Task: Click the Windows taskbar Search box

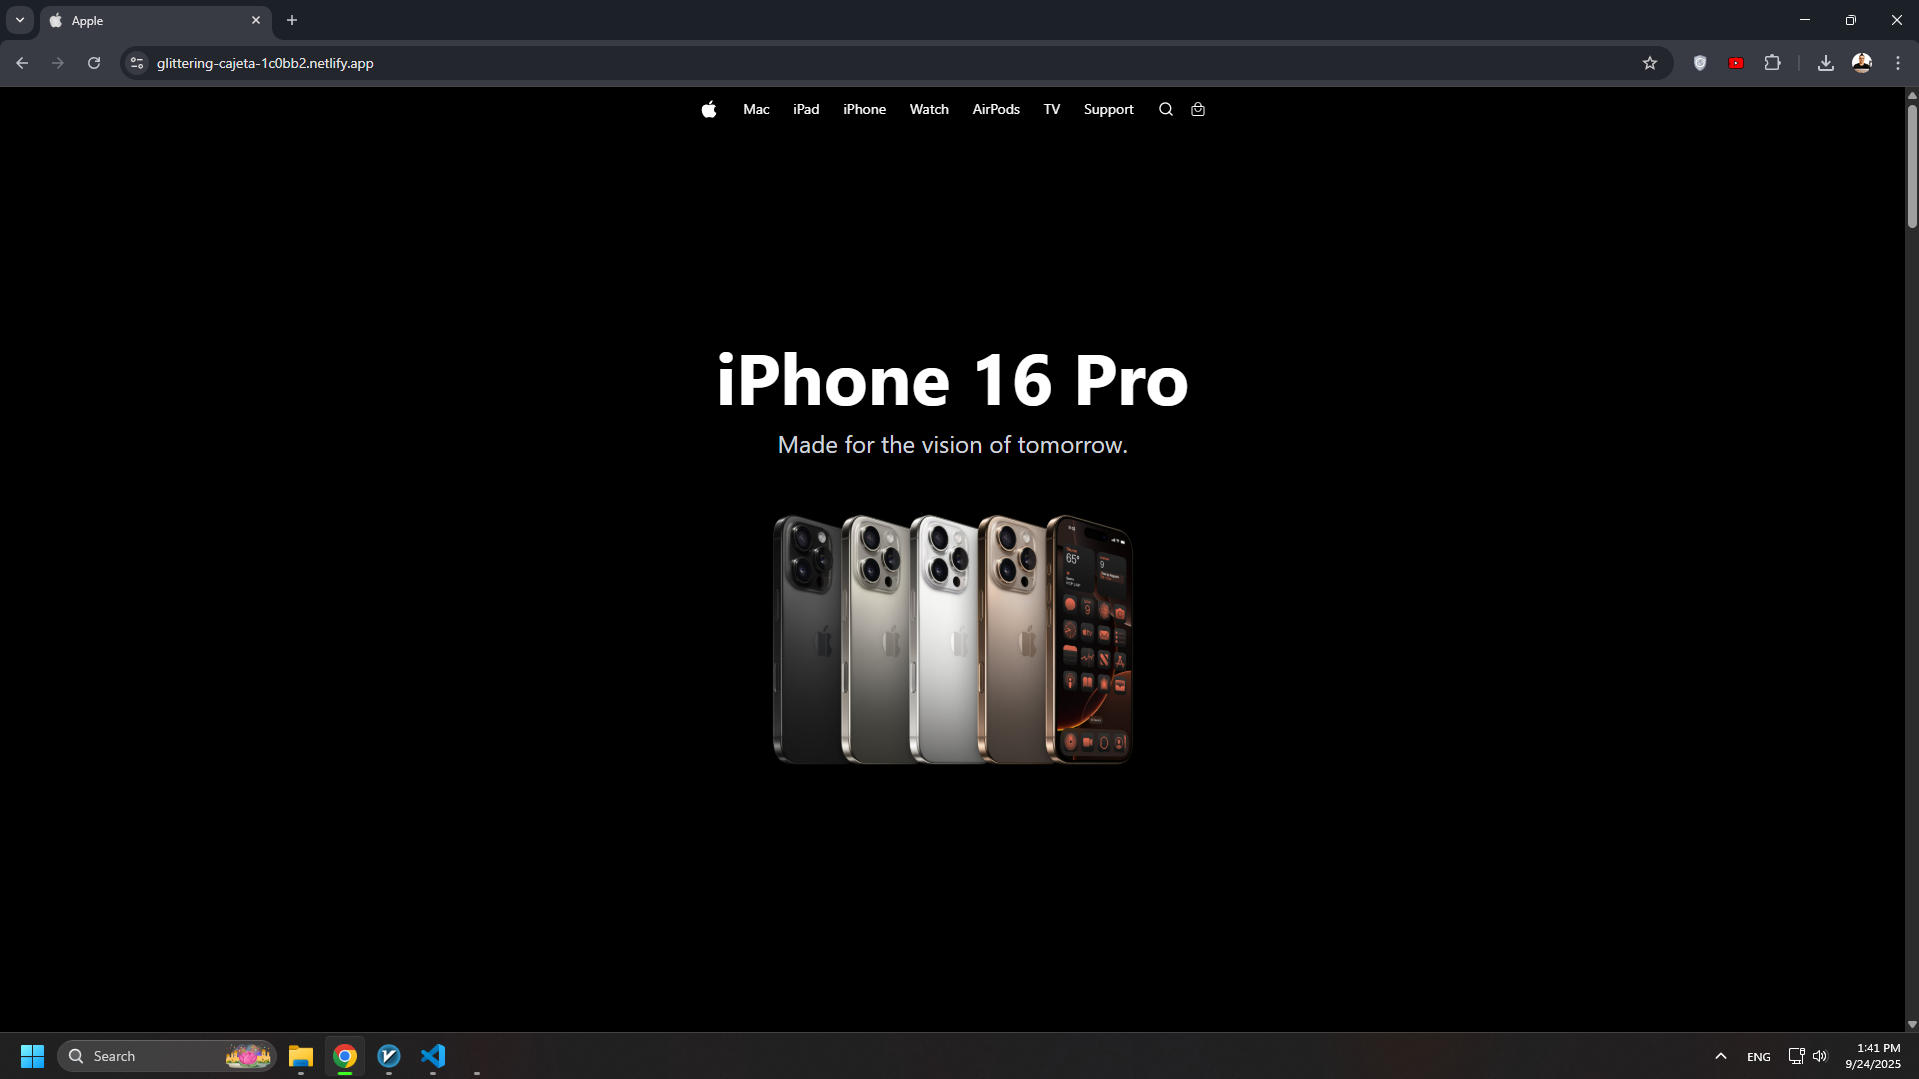Action: [167, 1056]
